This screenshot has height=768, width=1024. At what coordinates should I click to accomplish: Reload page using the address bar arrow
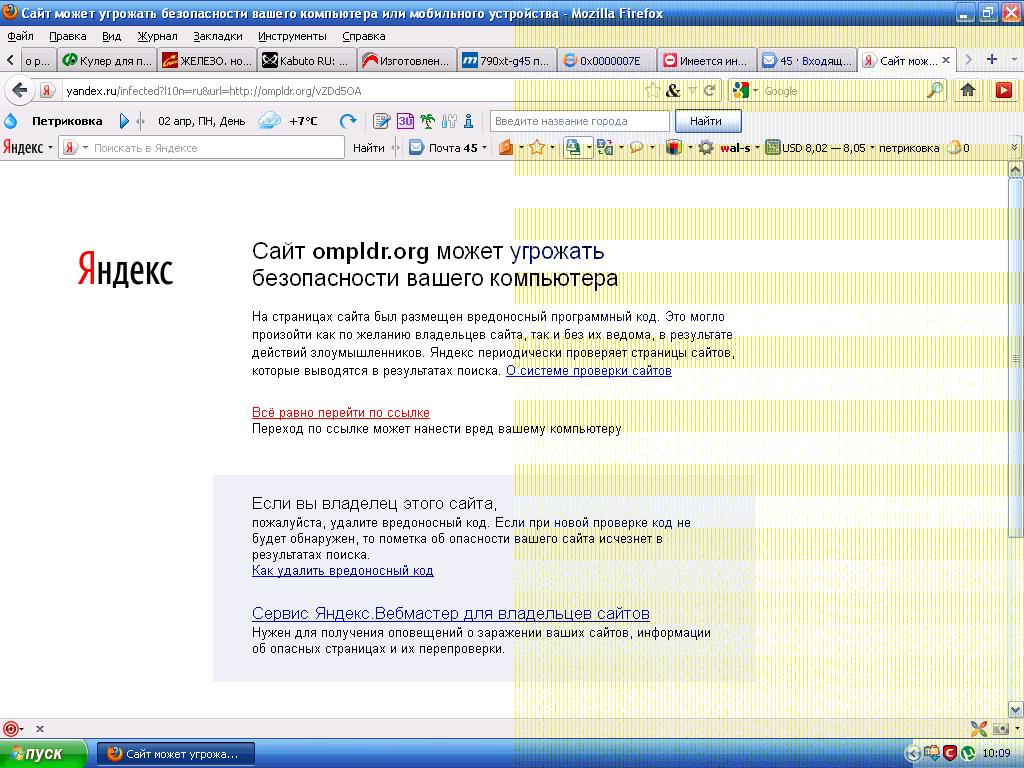pyautogui.click(x=709, y=91)
